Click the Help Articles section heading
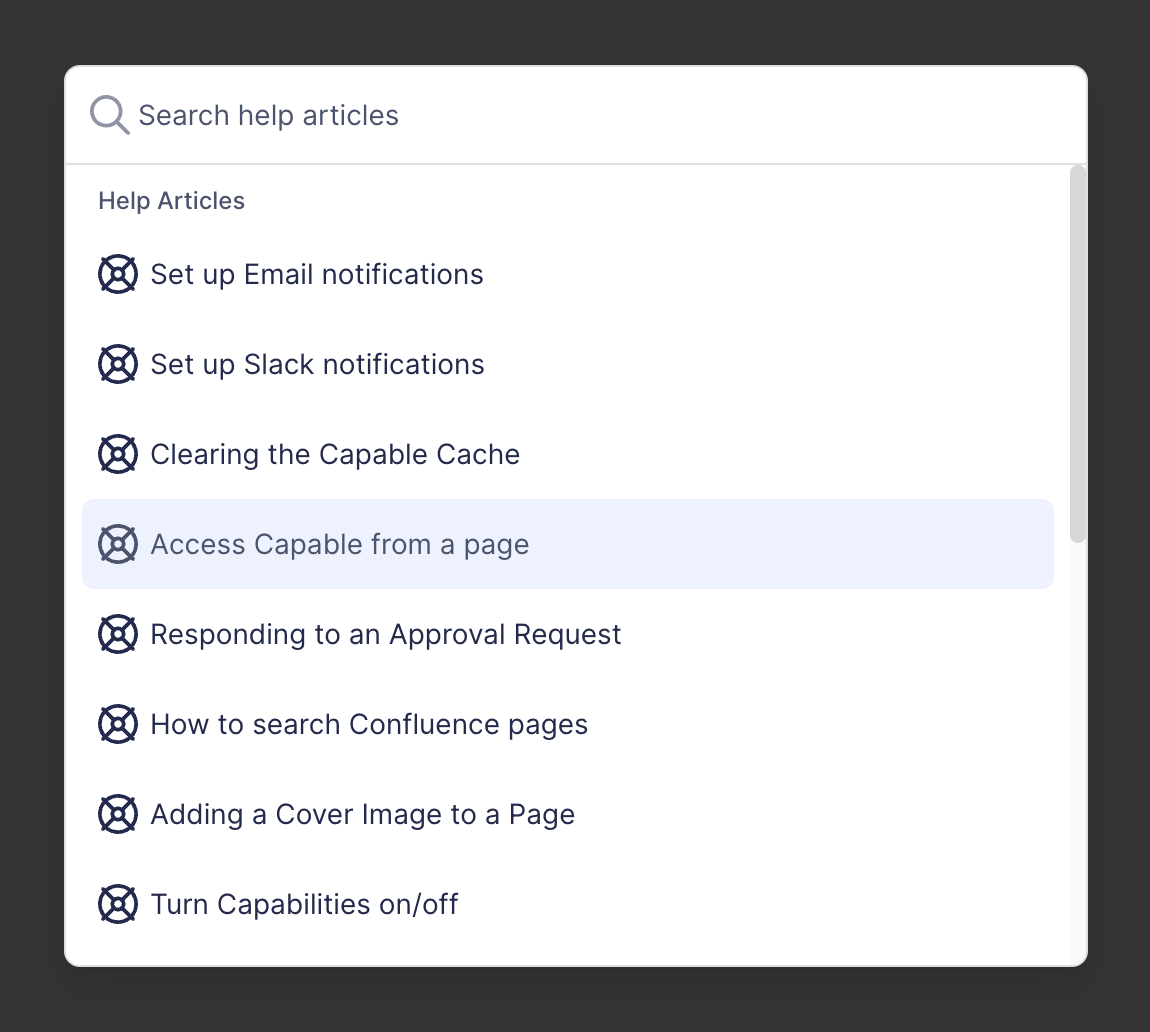This screenshot has width=1150, height=1032. pos(171,201)
